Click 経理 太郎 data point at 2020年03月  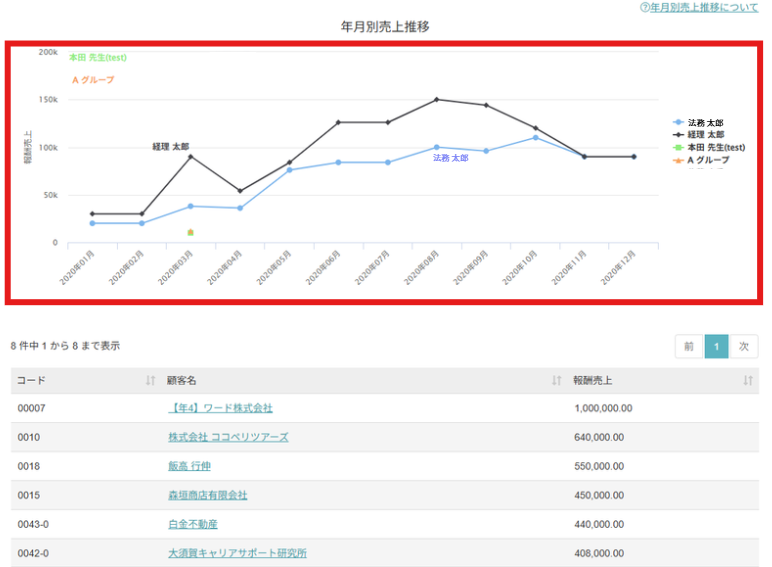(190, 156)
